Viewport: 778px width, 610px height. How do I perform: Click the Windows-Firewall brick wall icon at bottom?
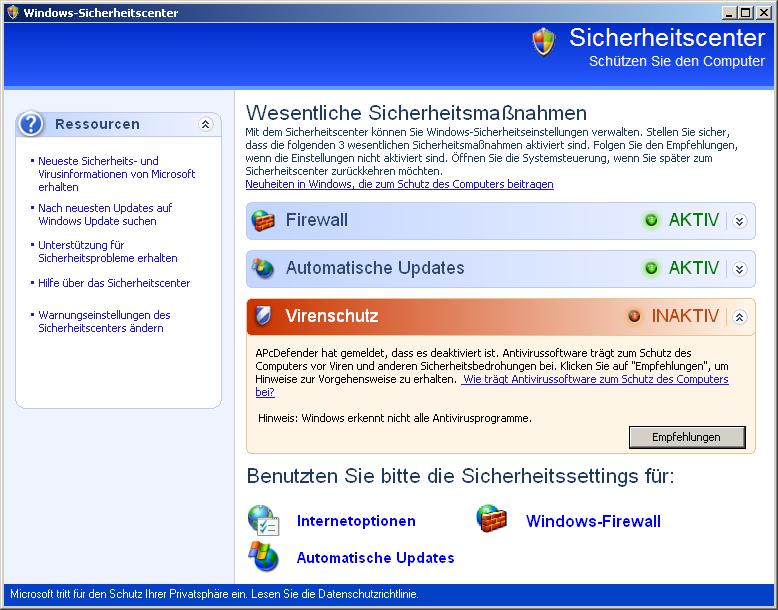pos(492,519)
